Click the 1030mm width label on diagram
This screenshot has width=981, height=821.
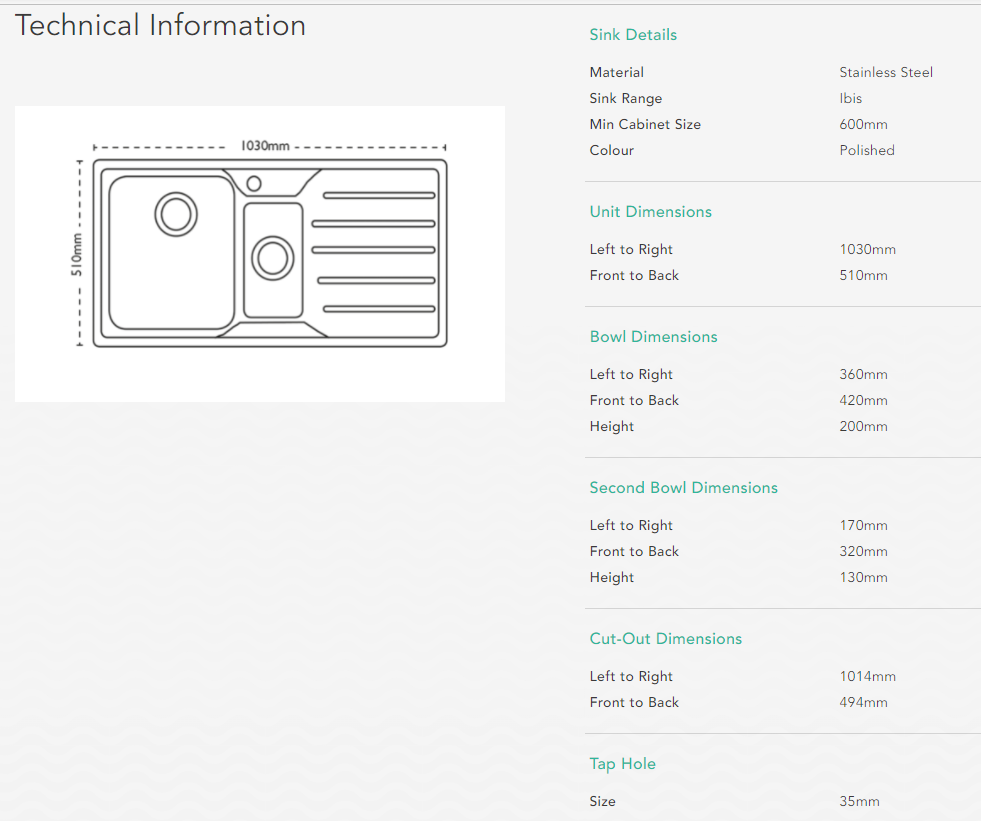point(265,146)
